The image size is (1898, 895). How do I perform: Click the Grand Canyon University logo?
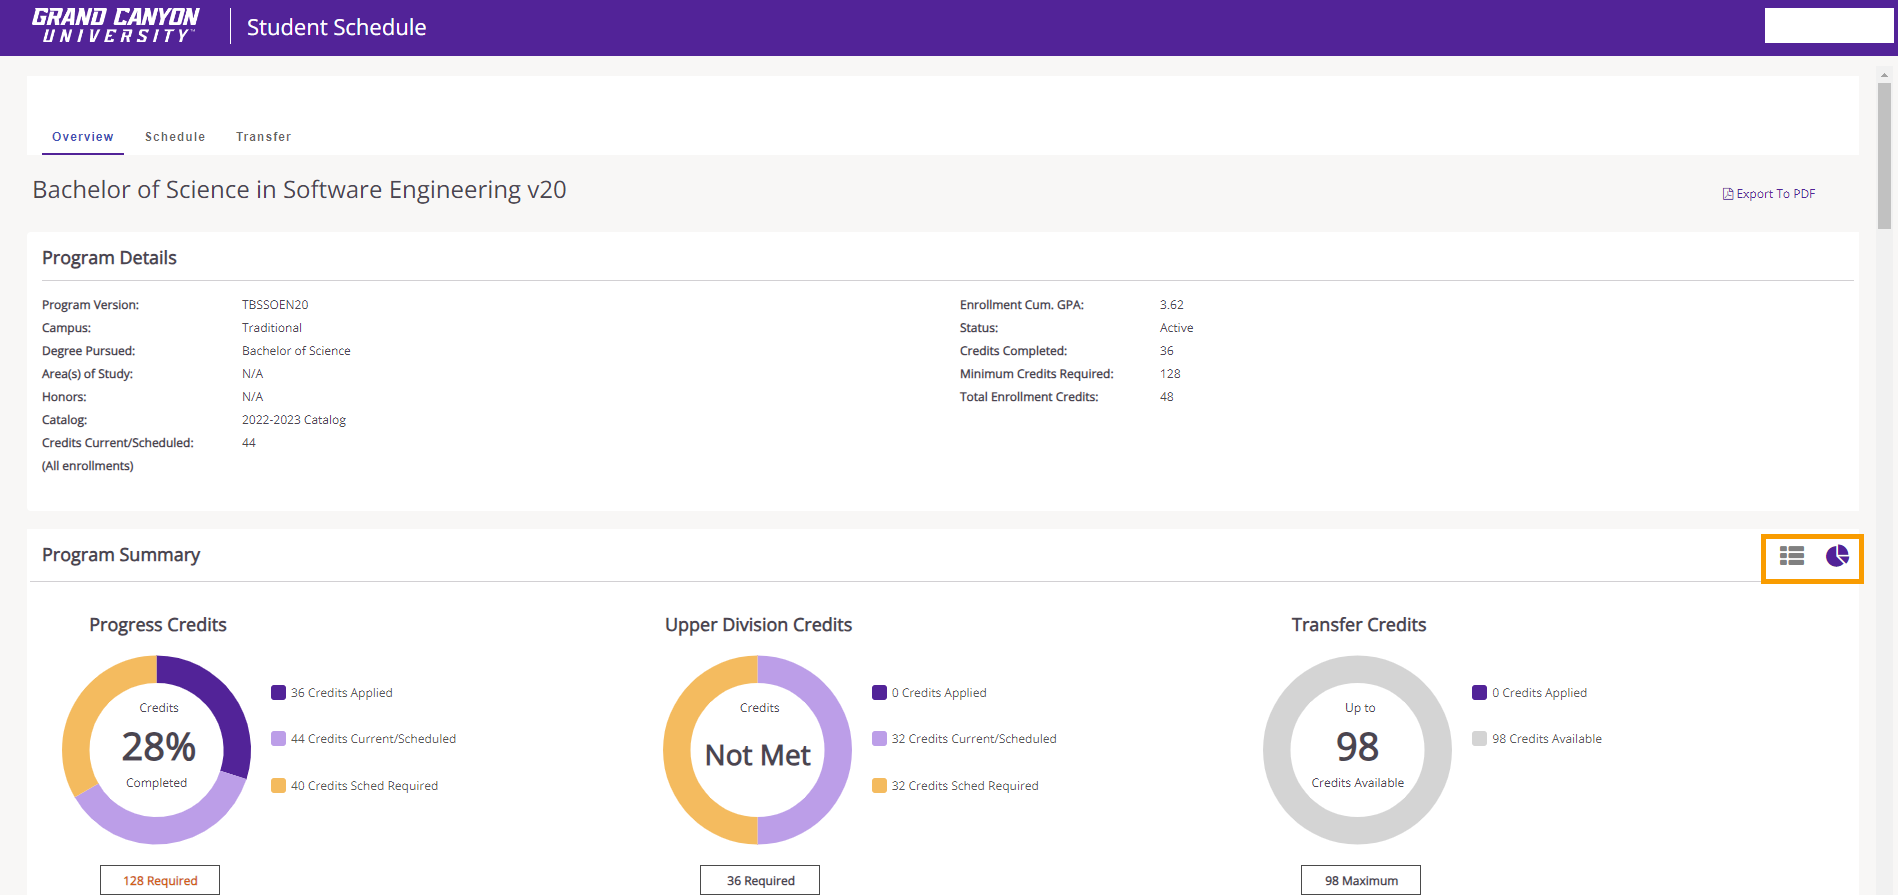[x=115, y=26]
